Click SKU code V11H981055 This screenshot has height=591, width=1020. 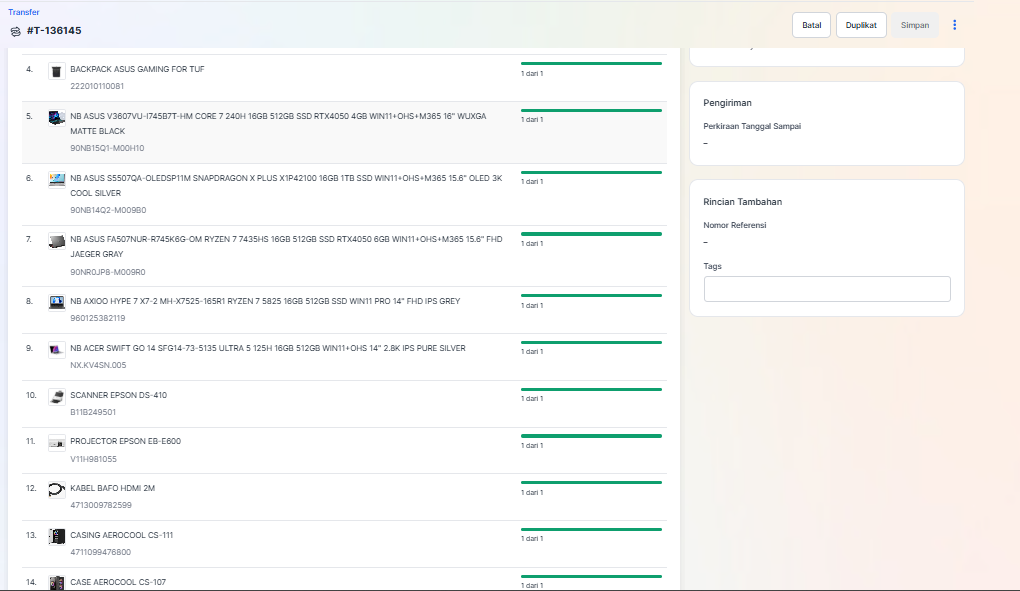coord(94,459)
